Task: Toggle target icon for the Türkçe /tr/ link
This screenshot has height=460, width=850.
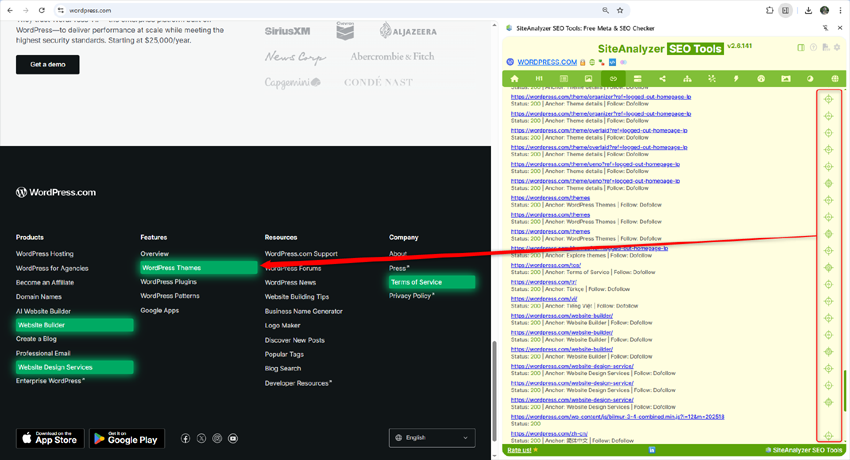Action: [828, 284]
